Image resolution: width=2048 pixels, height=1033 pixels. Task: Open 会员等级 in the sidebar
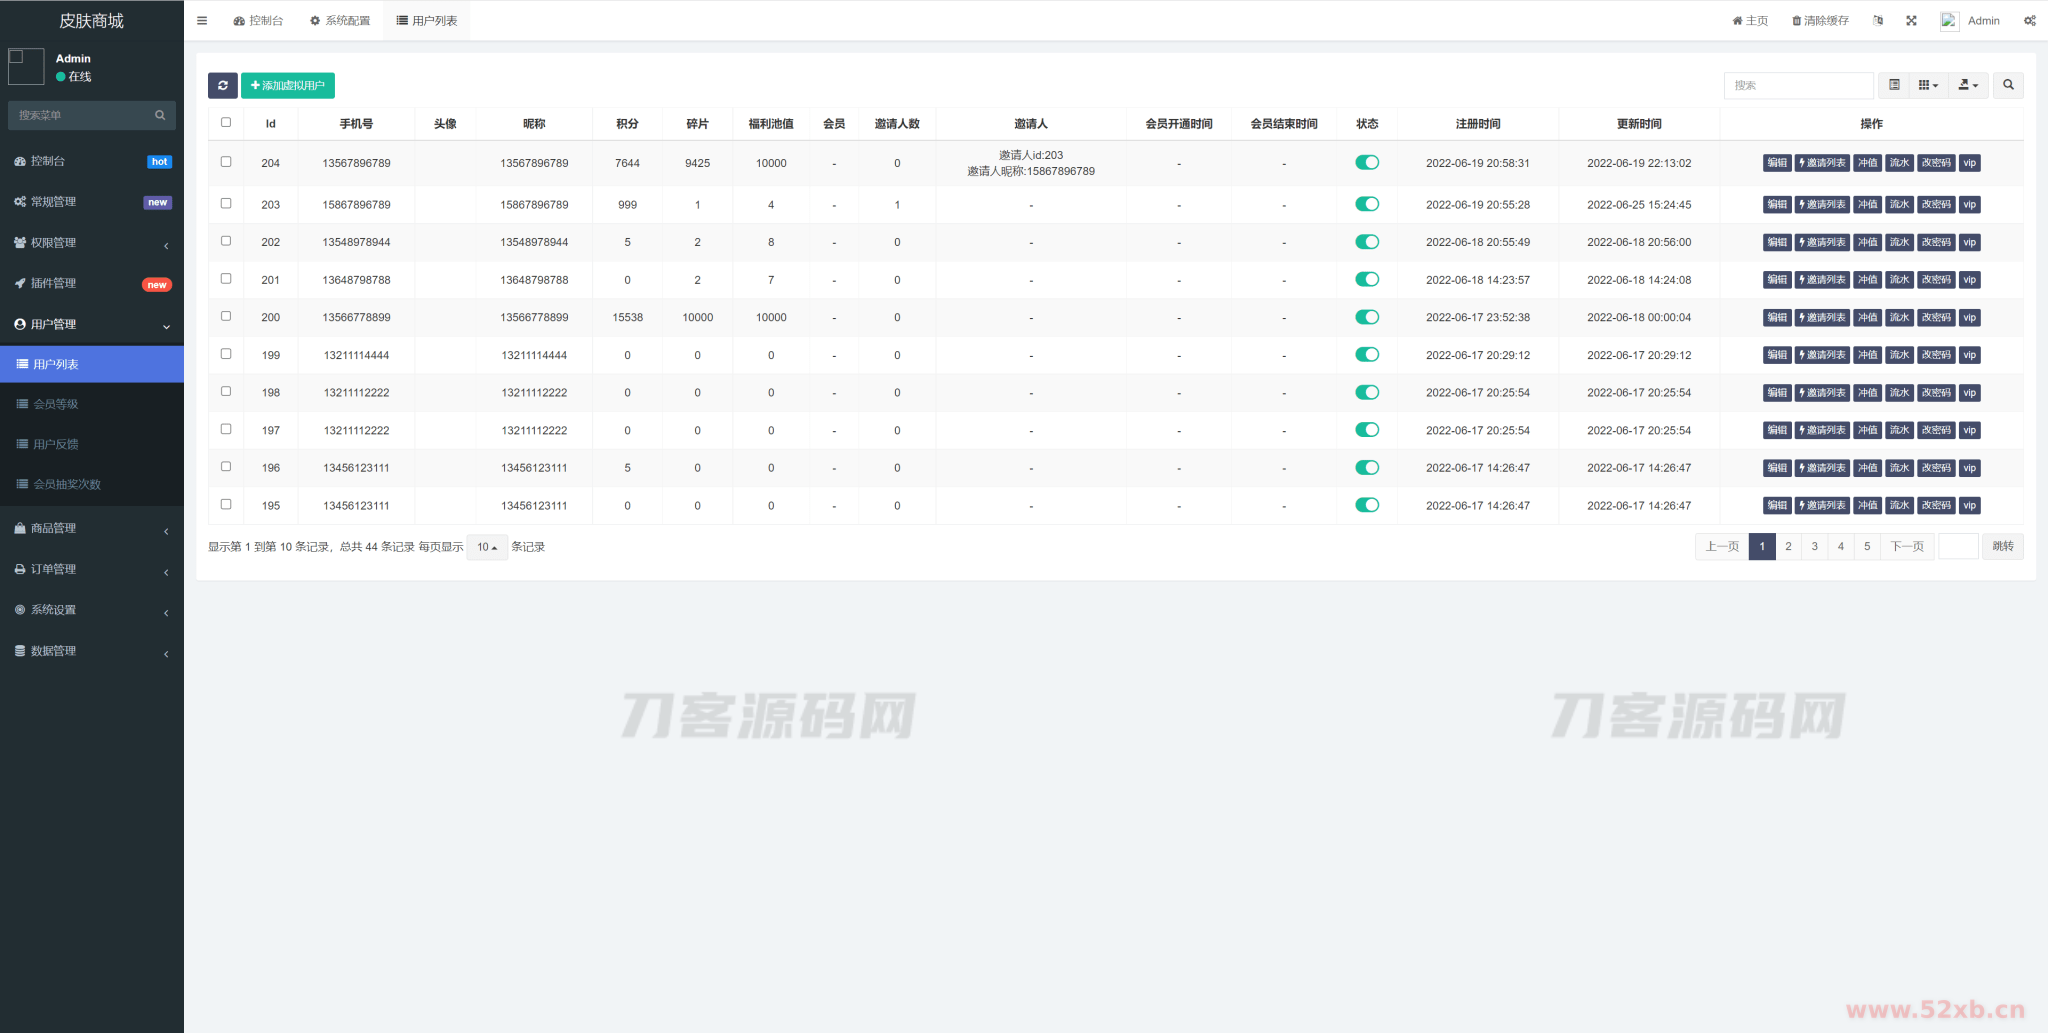56,404
